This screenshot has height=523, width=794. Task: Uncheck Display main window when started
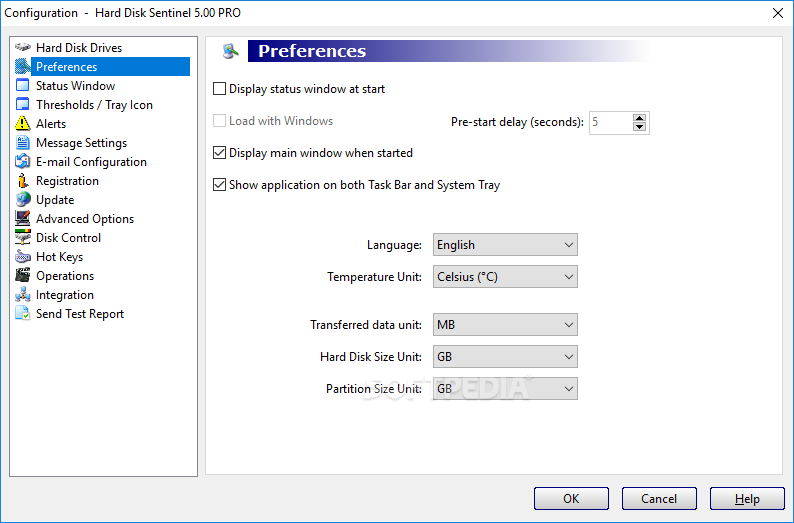(x=219, y=152)
